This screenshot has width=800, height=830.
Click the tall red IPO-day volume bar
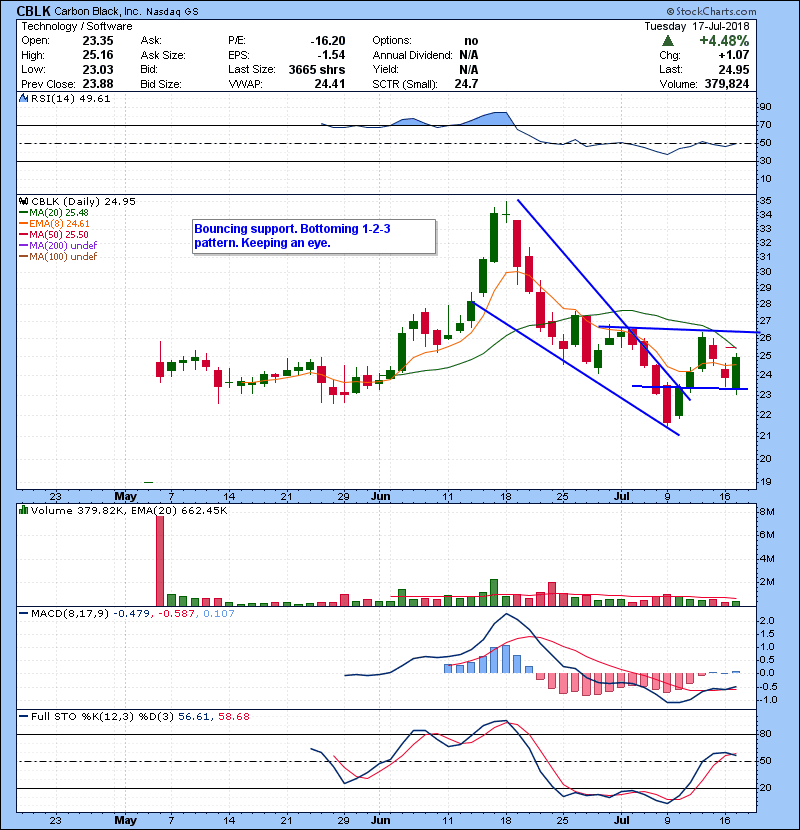pos(160,561)
